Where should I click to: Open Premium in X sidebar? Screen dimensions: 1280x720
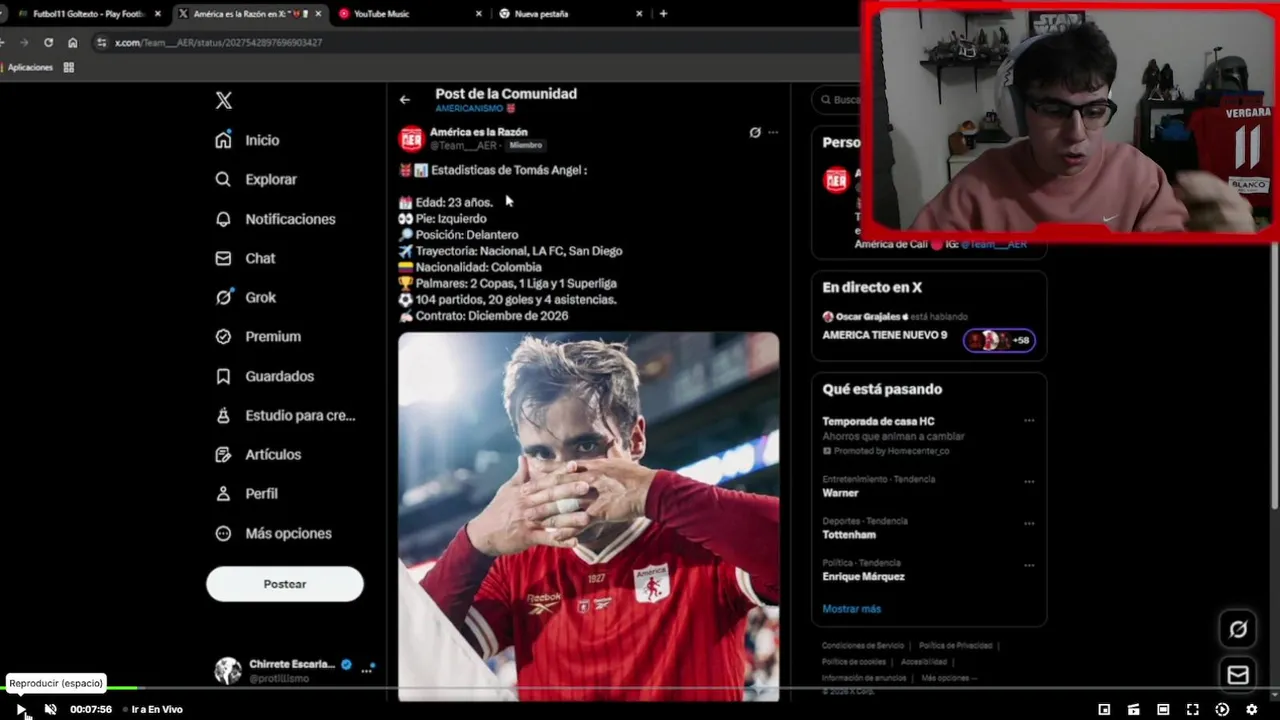click(258, 336)
